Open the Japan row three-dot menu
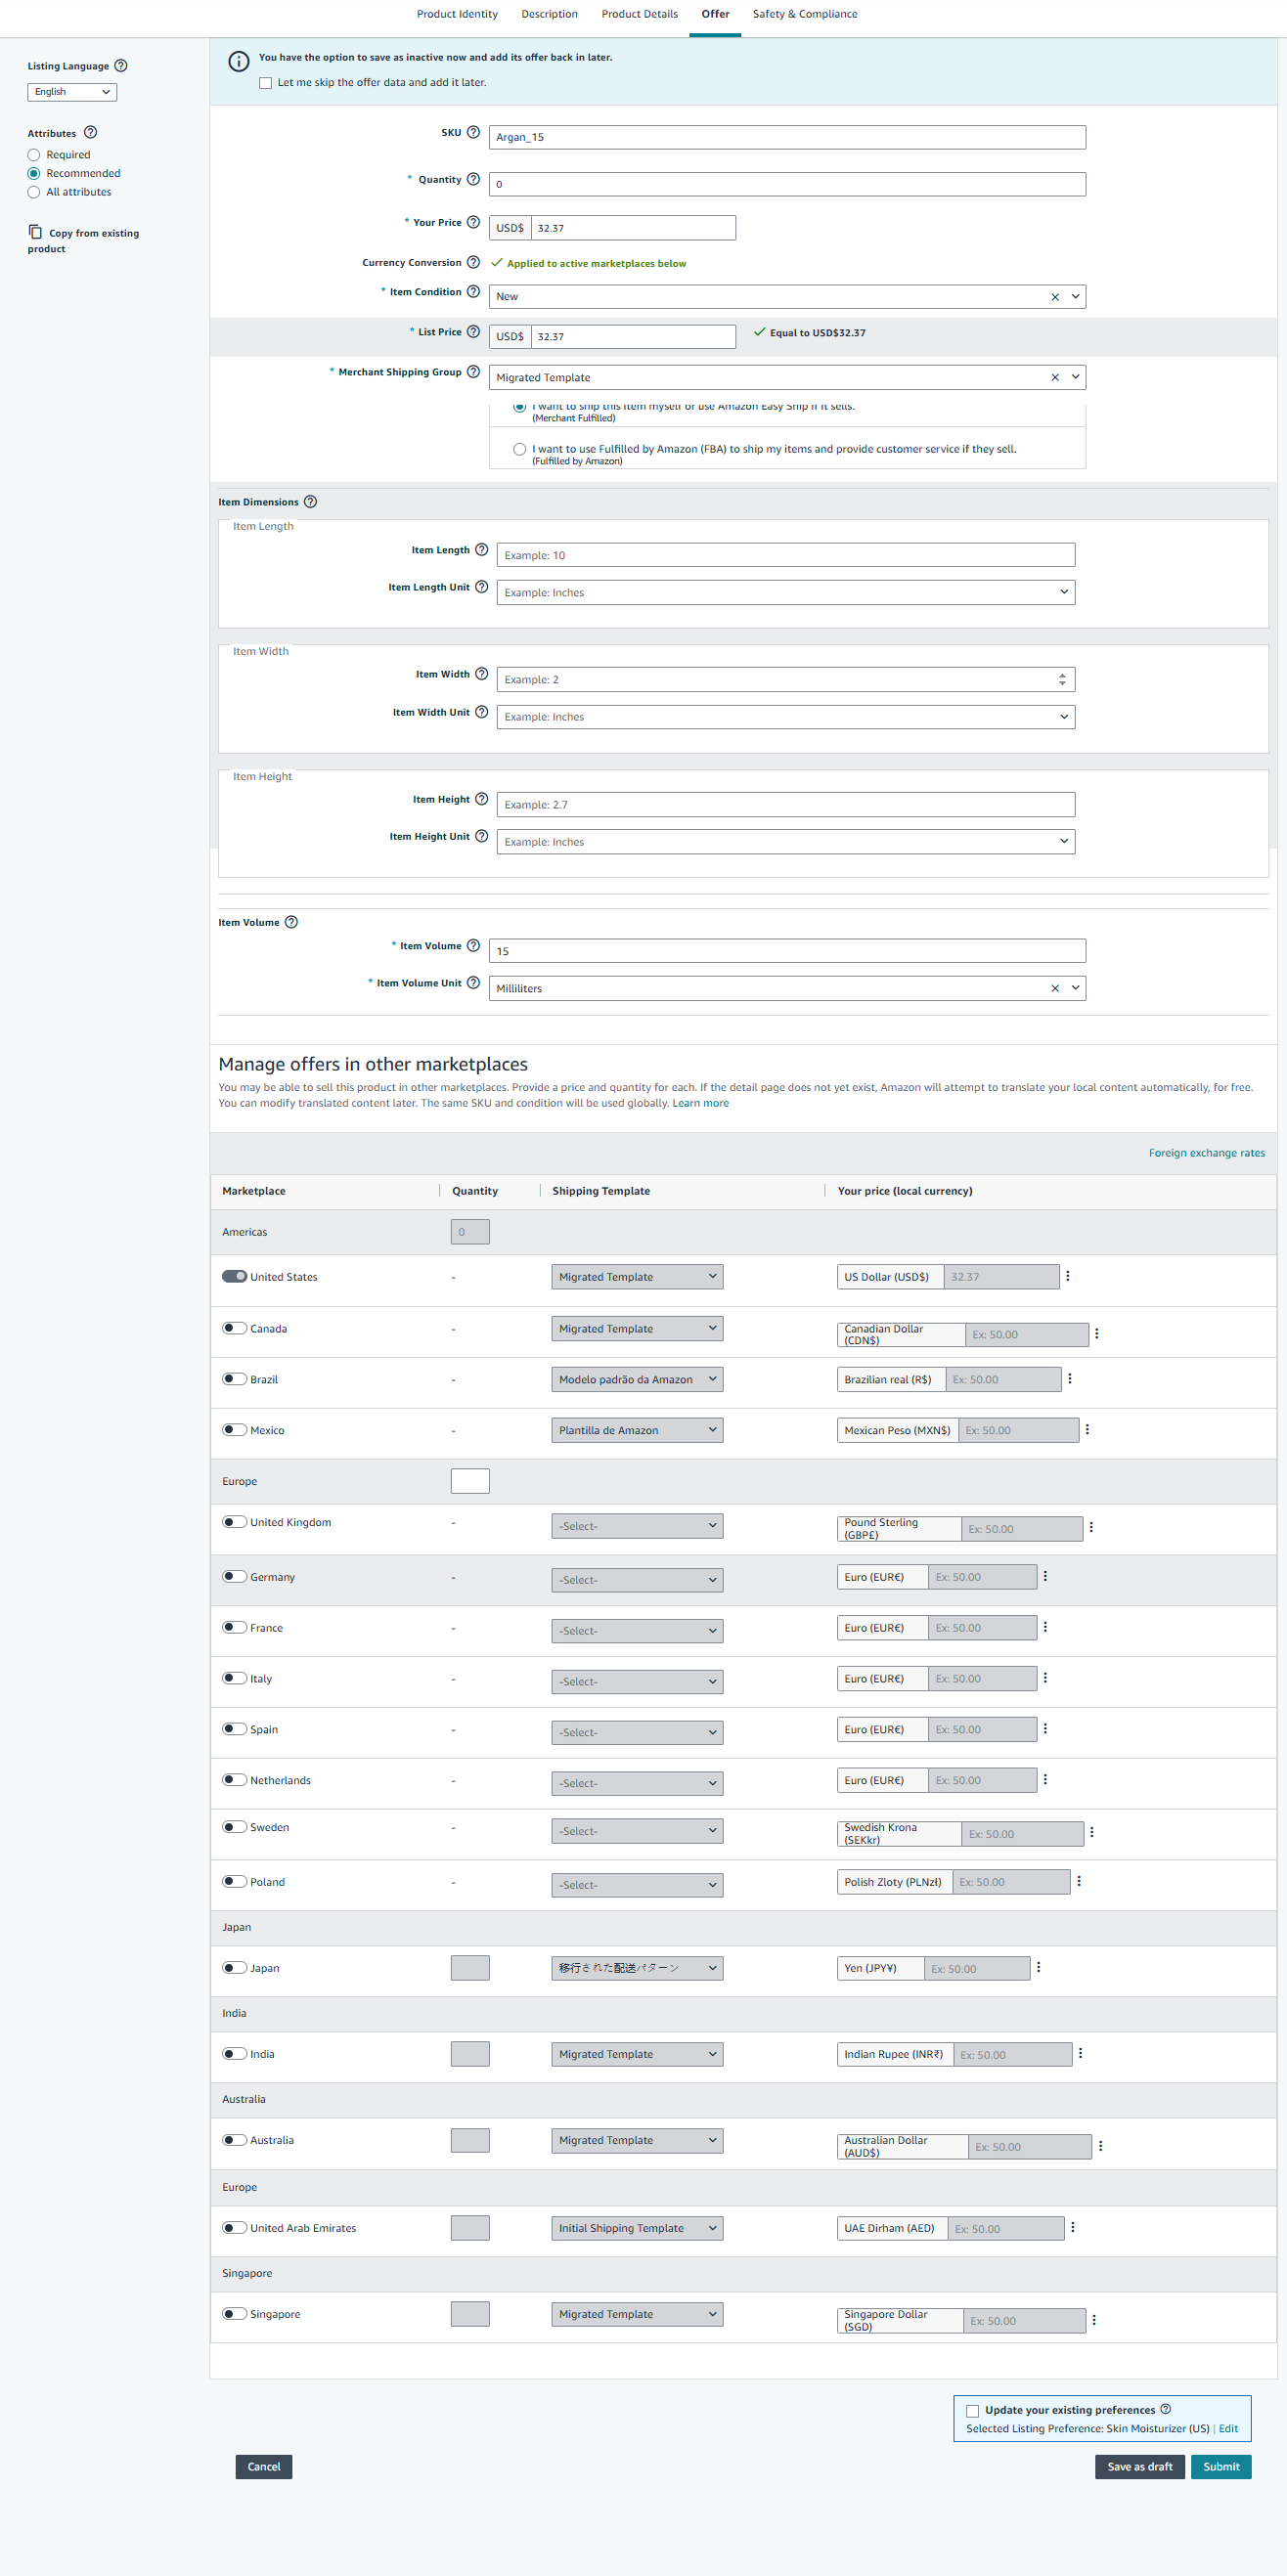Screen dimensions: 1287x2576 point(1038,1967)
